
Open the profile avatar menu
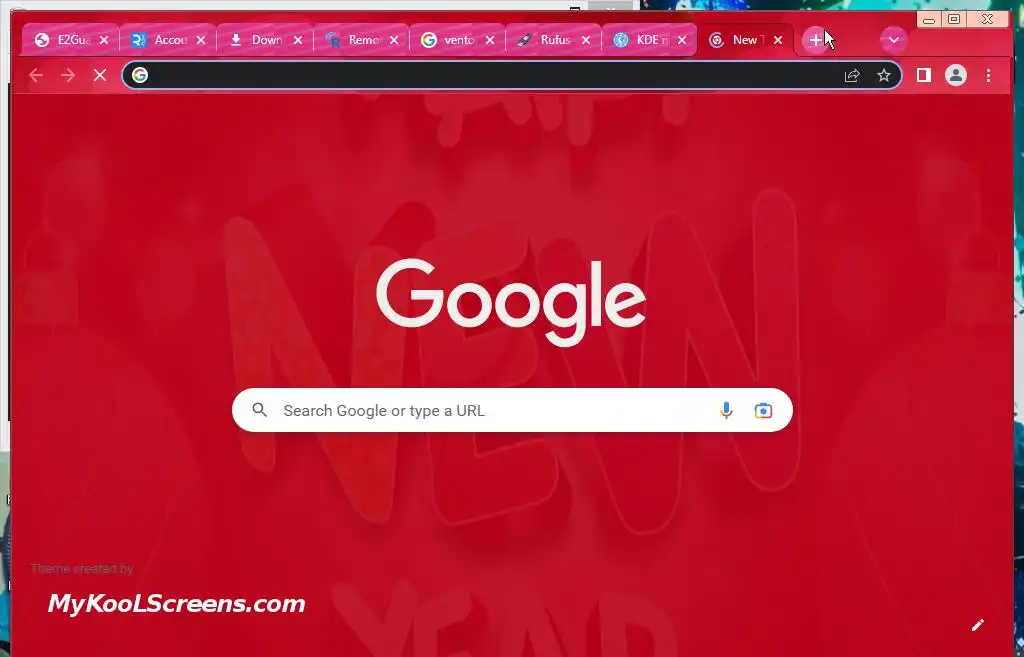click(x=955, y=76)
